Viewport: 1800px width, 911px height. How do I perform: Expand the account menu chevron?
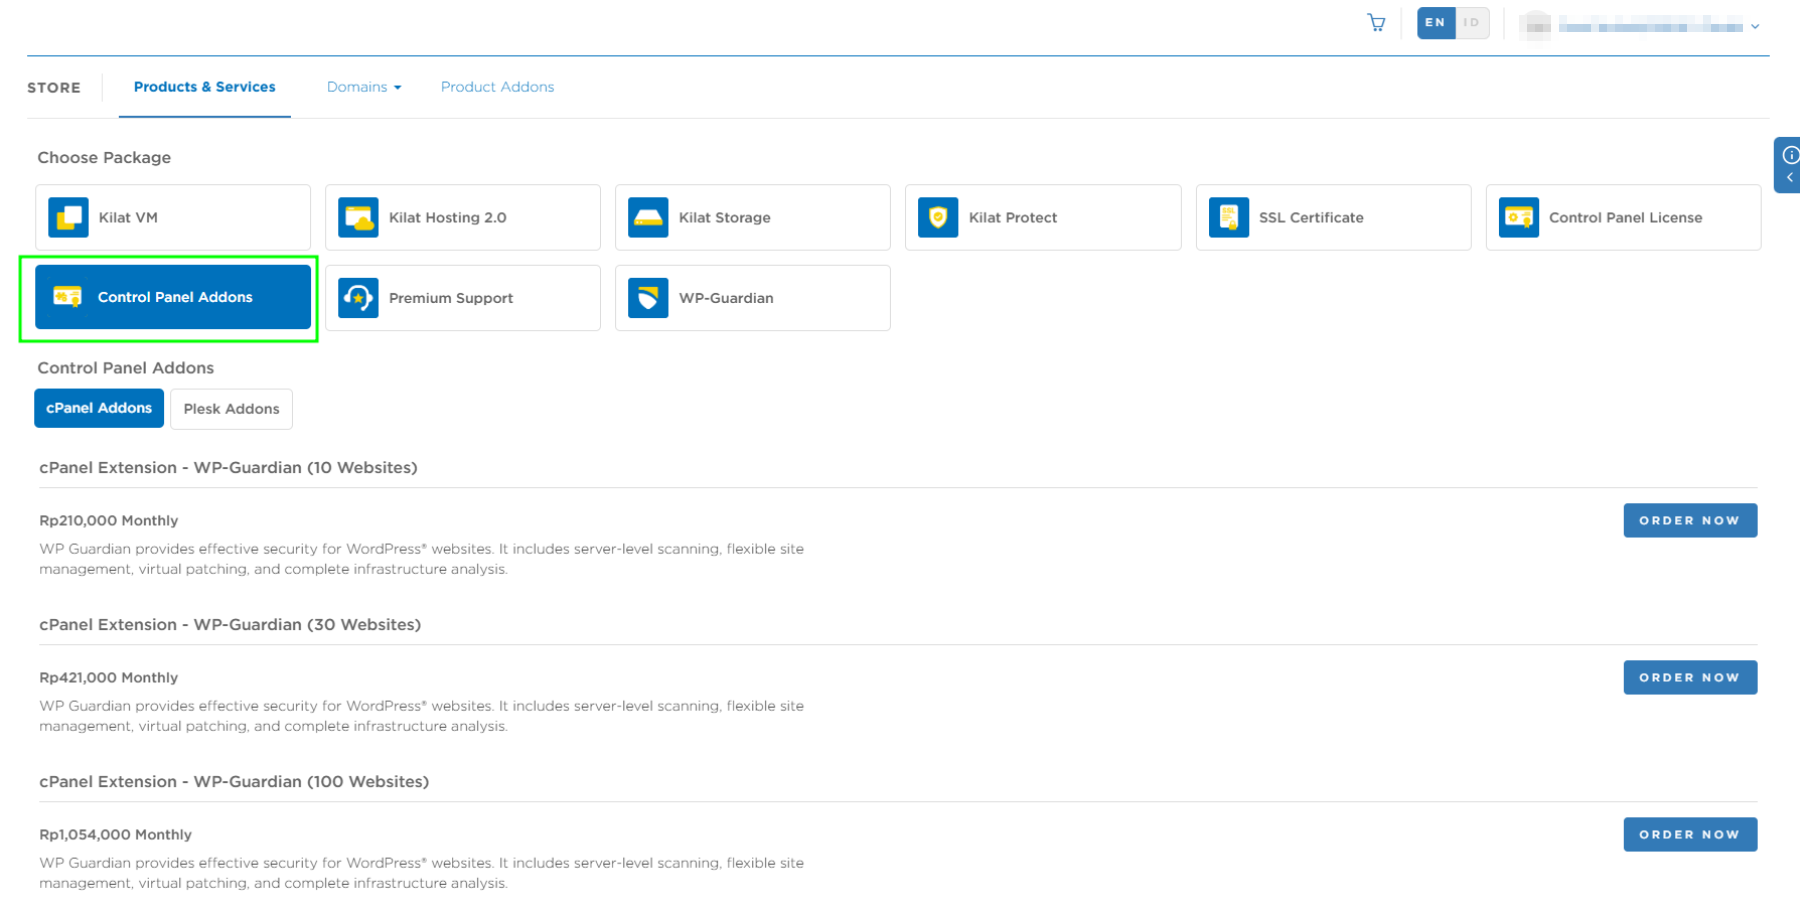(x=1755, y=26)
